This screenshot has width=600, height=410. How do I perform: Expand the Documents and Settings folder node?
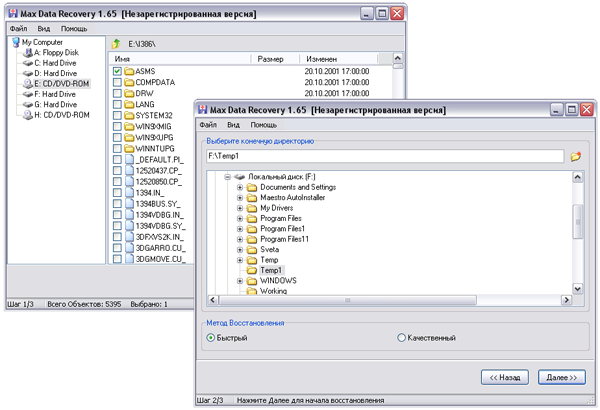click(240, 188)
